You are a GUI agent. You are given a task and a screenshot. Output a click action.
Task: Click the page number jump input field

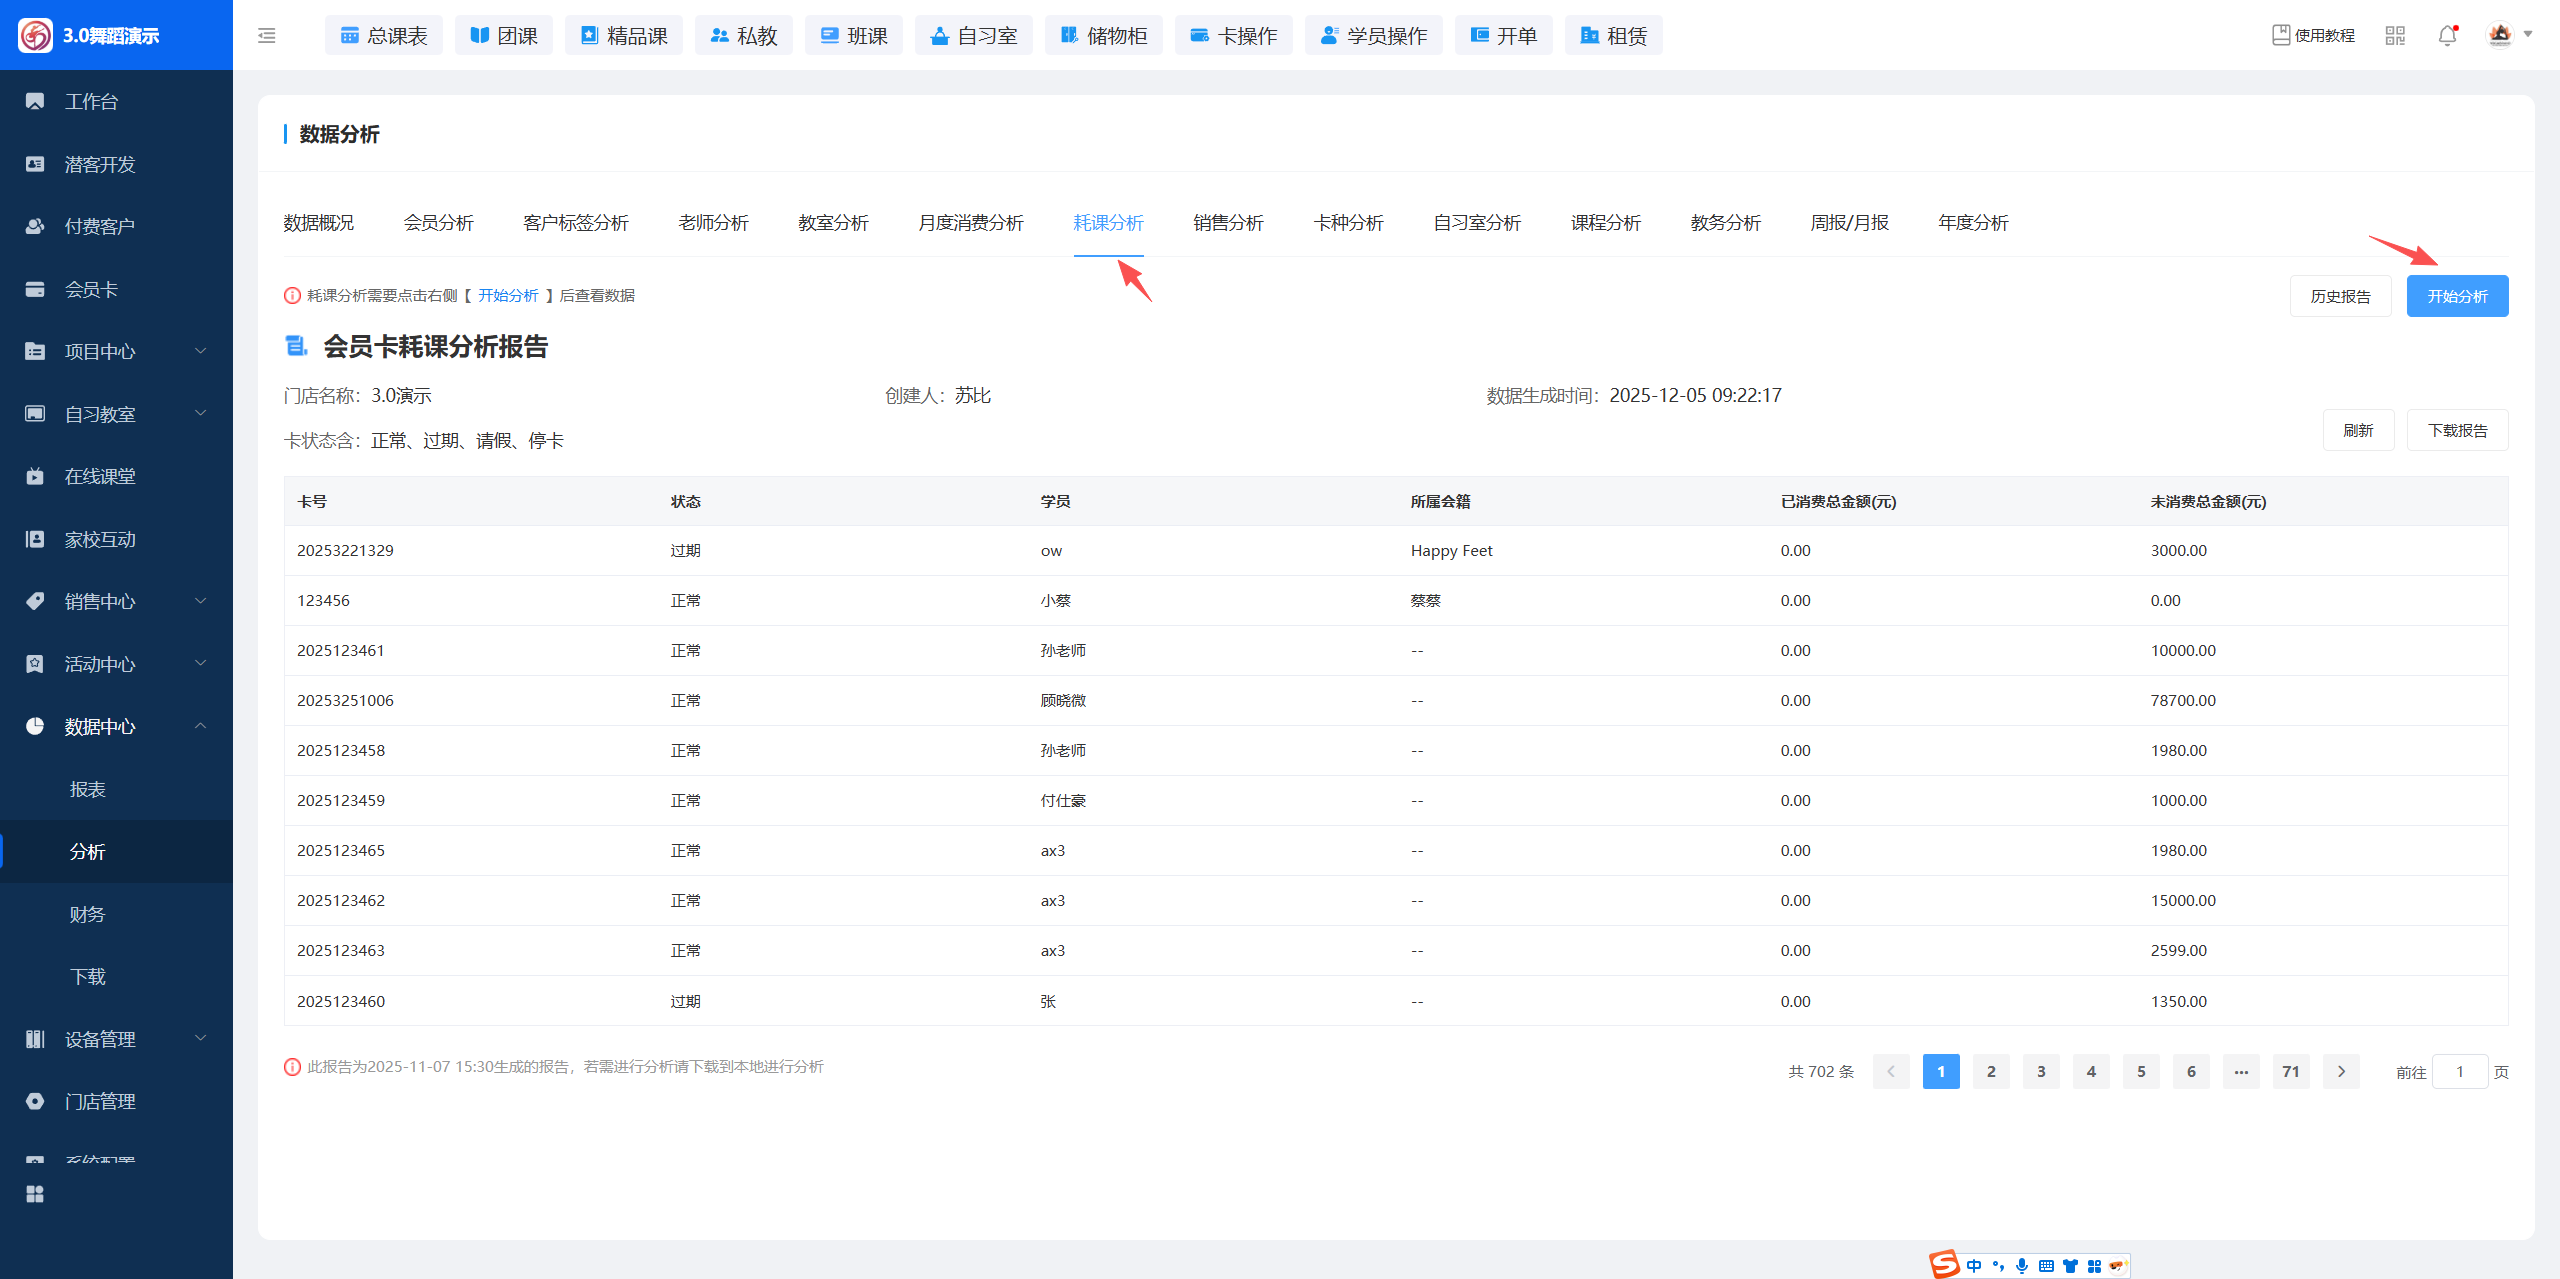(x=2459, y=1071)
